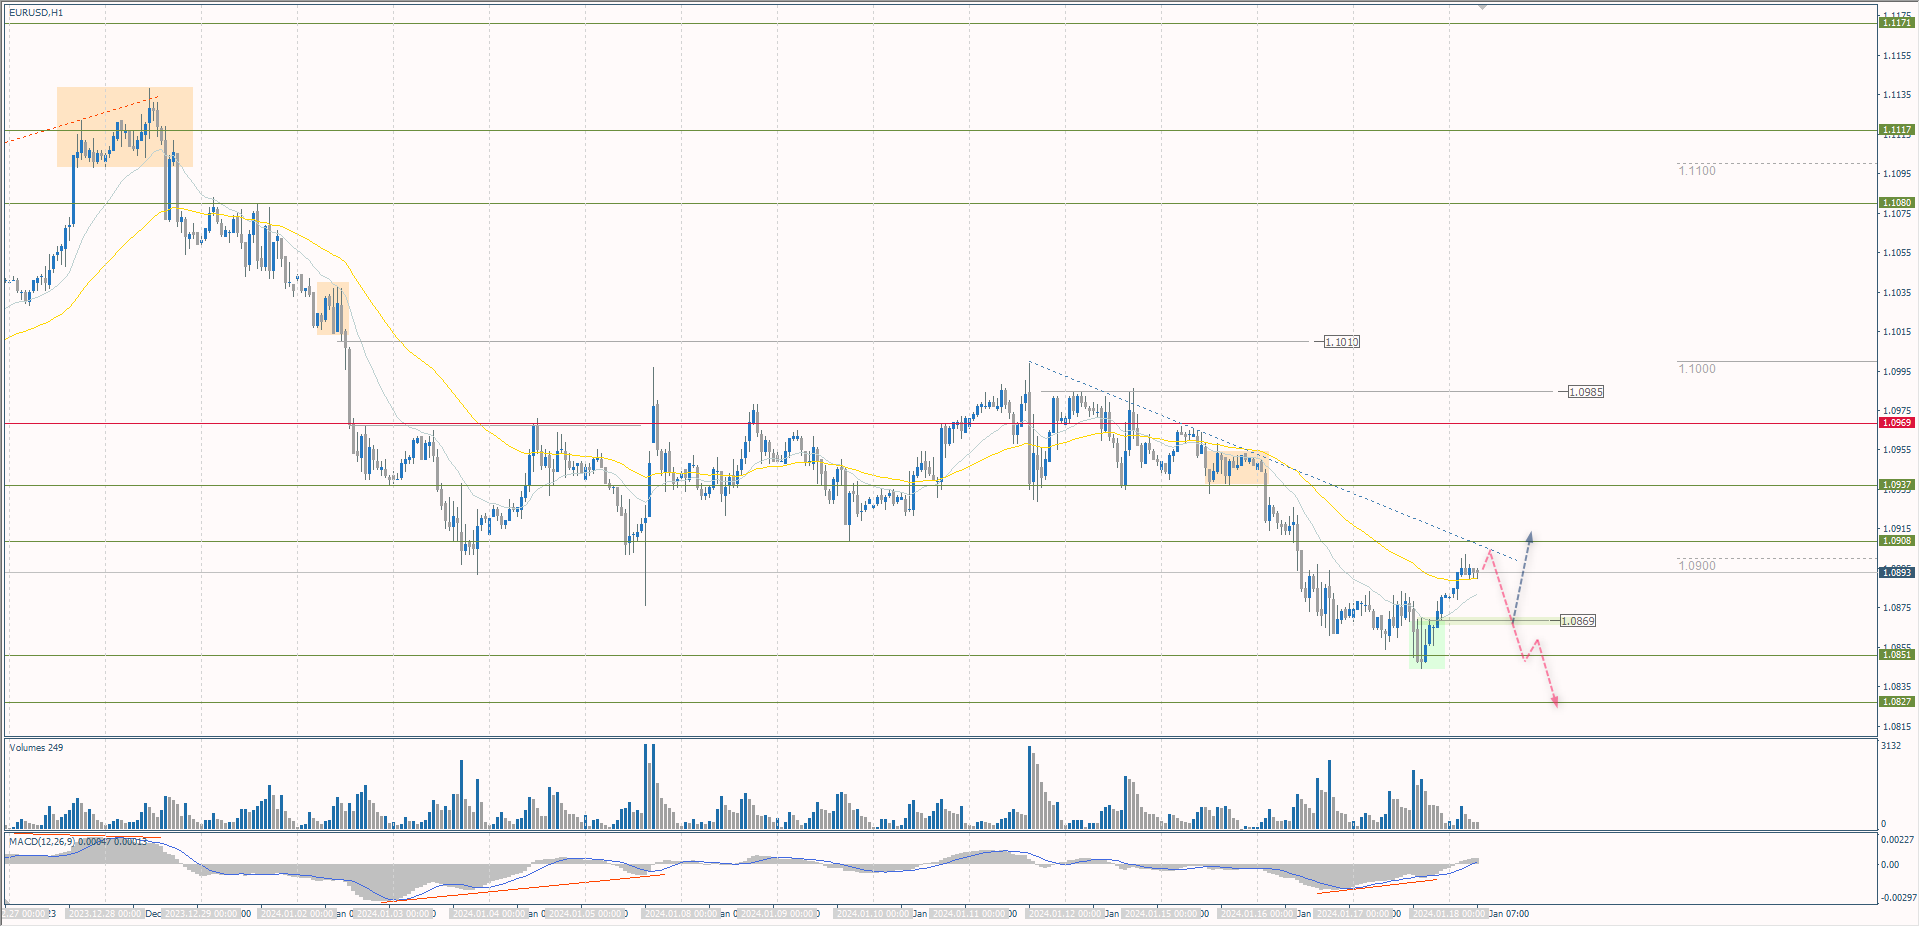The height and width of the screenshot is (927, 1920).
Task: Click the grey 1.1100 round level label
Action: (x=1697, y=171)
